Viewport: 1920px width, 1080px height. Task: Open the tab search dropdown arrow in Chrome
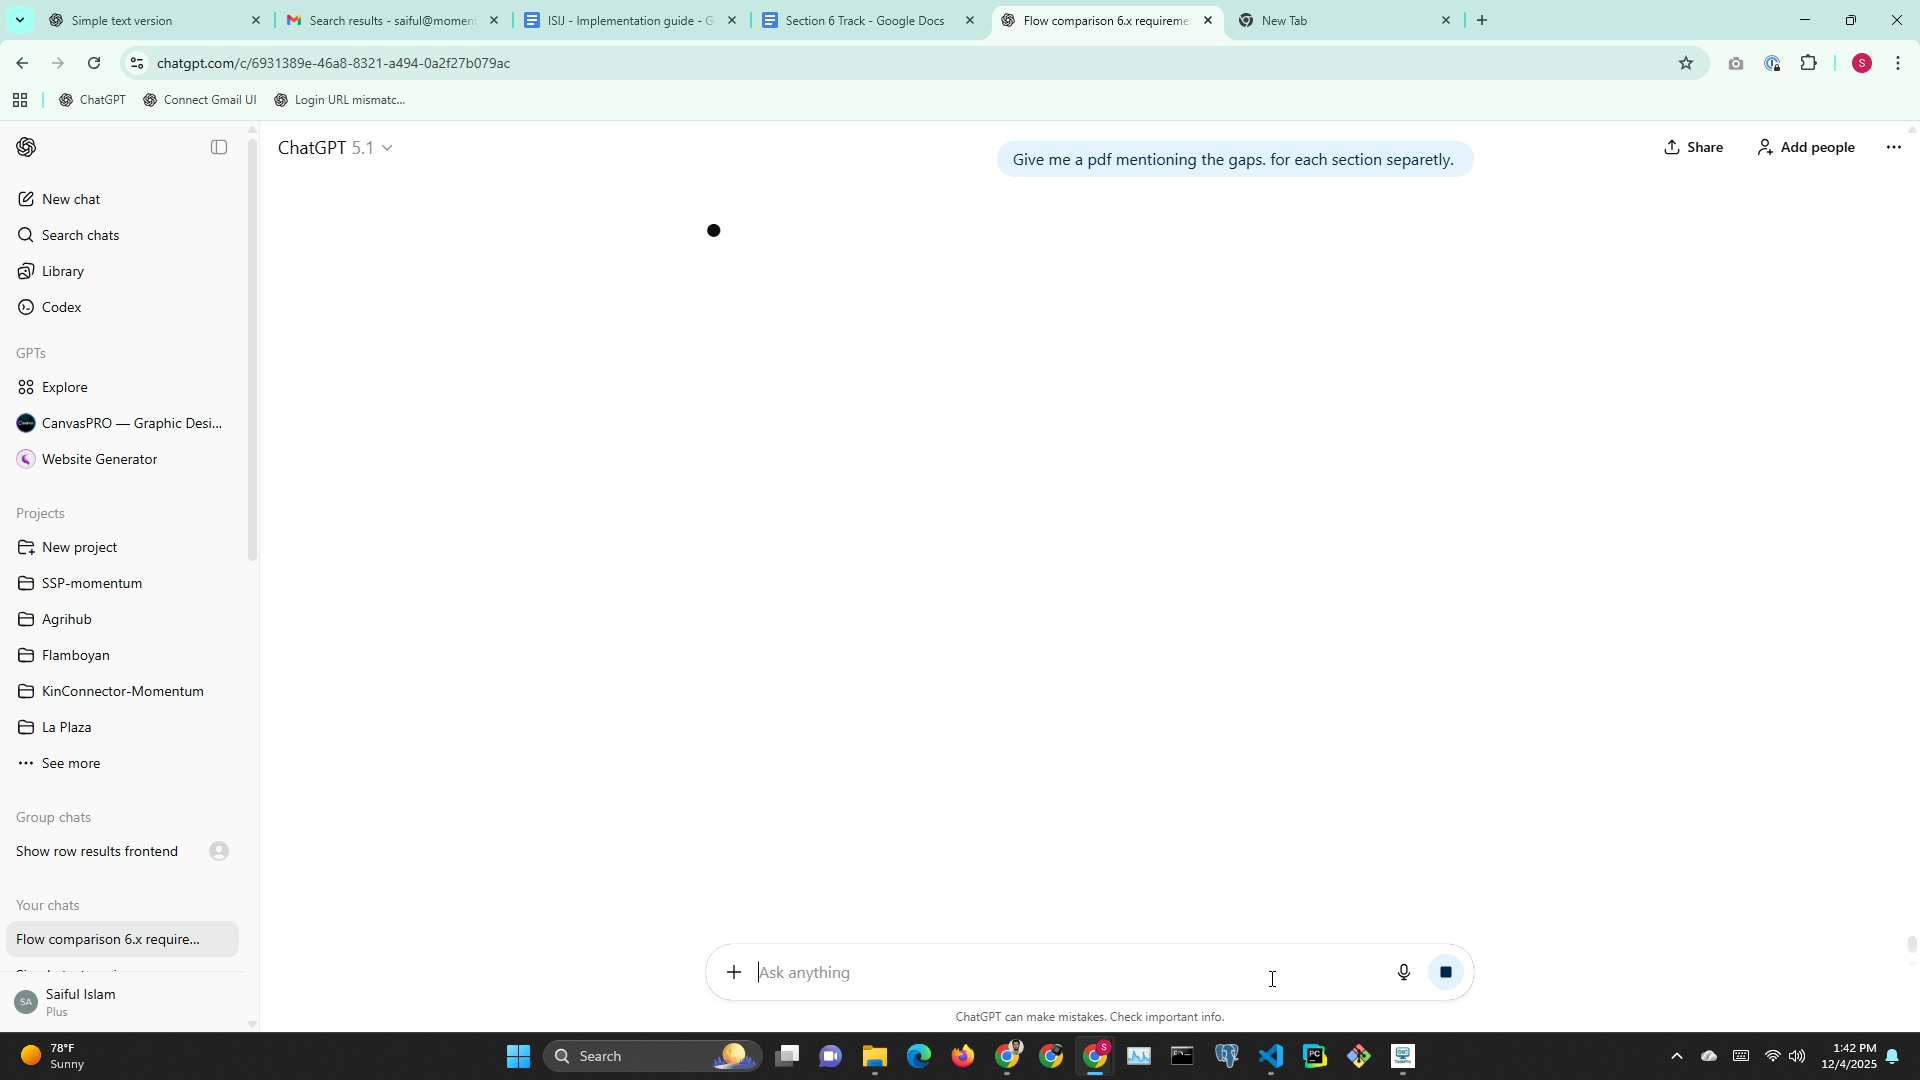coord(19,20)
